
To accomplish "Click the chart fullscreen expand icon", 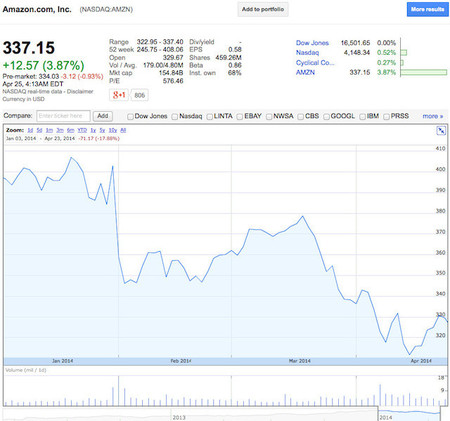I will pos(441,131).
